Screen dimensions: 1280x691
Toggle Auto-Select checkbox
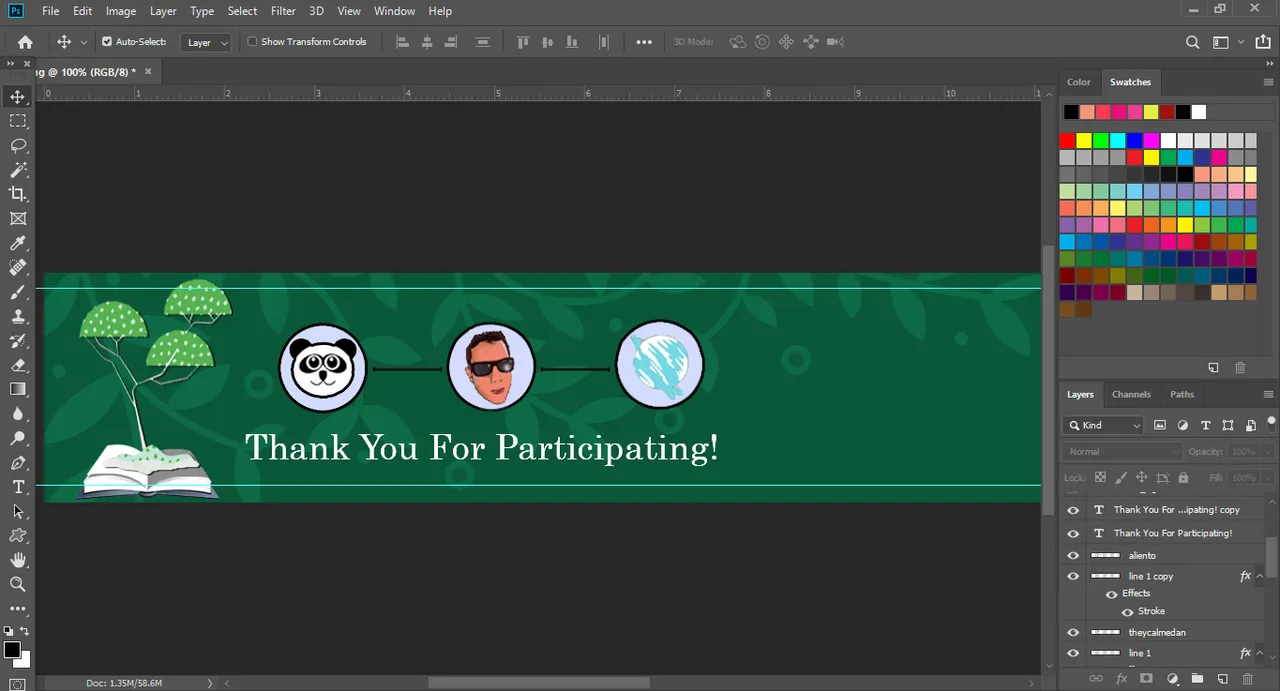107,42
